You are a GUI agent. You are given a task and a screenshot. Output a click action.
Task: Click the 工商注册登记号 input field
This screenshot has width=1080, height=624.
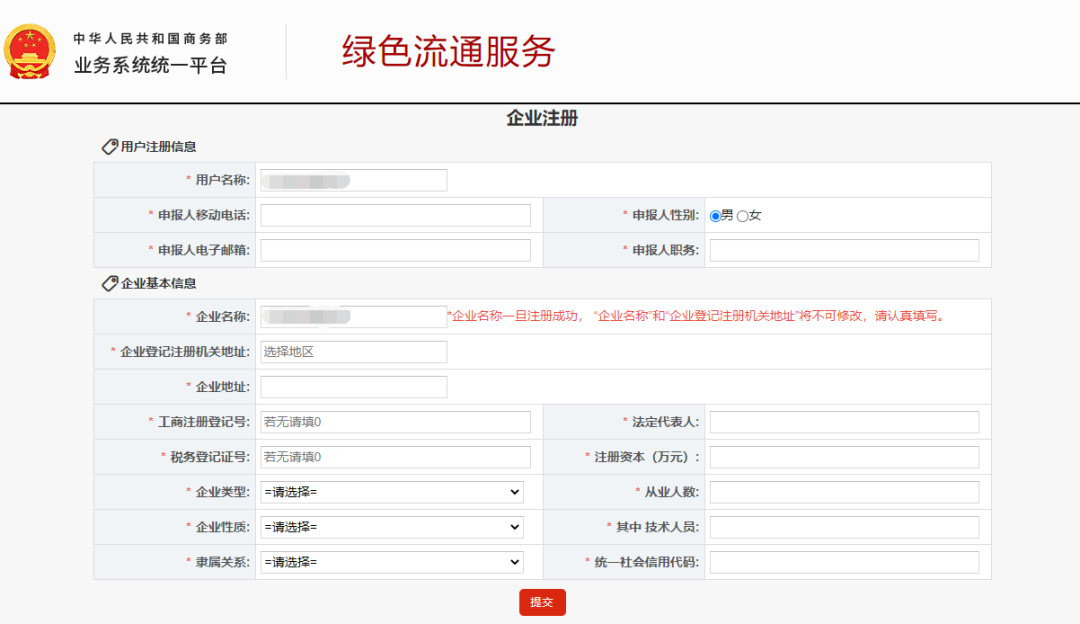pyautogui.click(x=395, y=421)
